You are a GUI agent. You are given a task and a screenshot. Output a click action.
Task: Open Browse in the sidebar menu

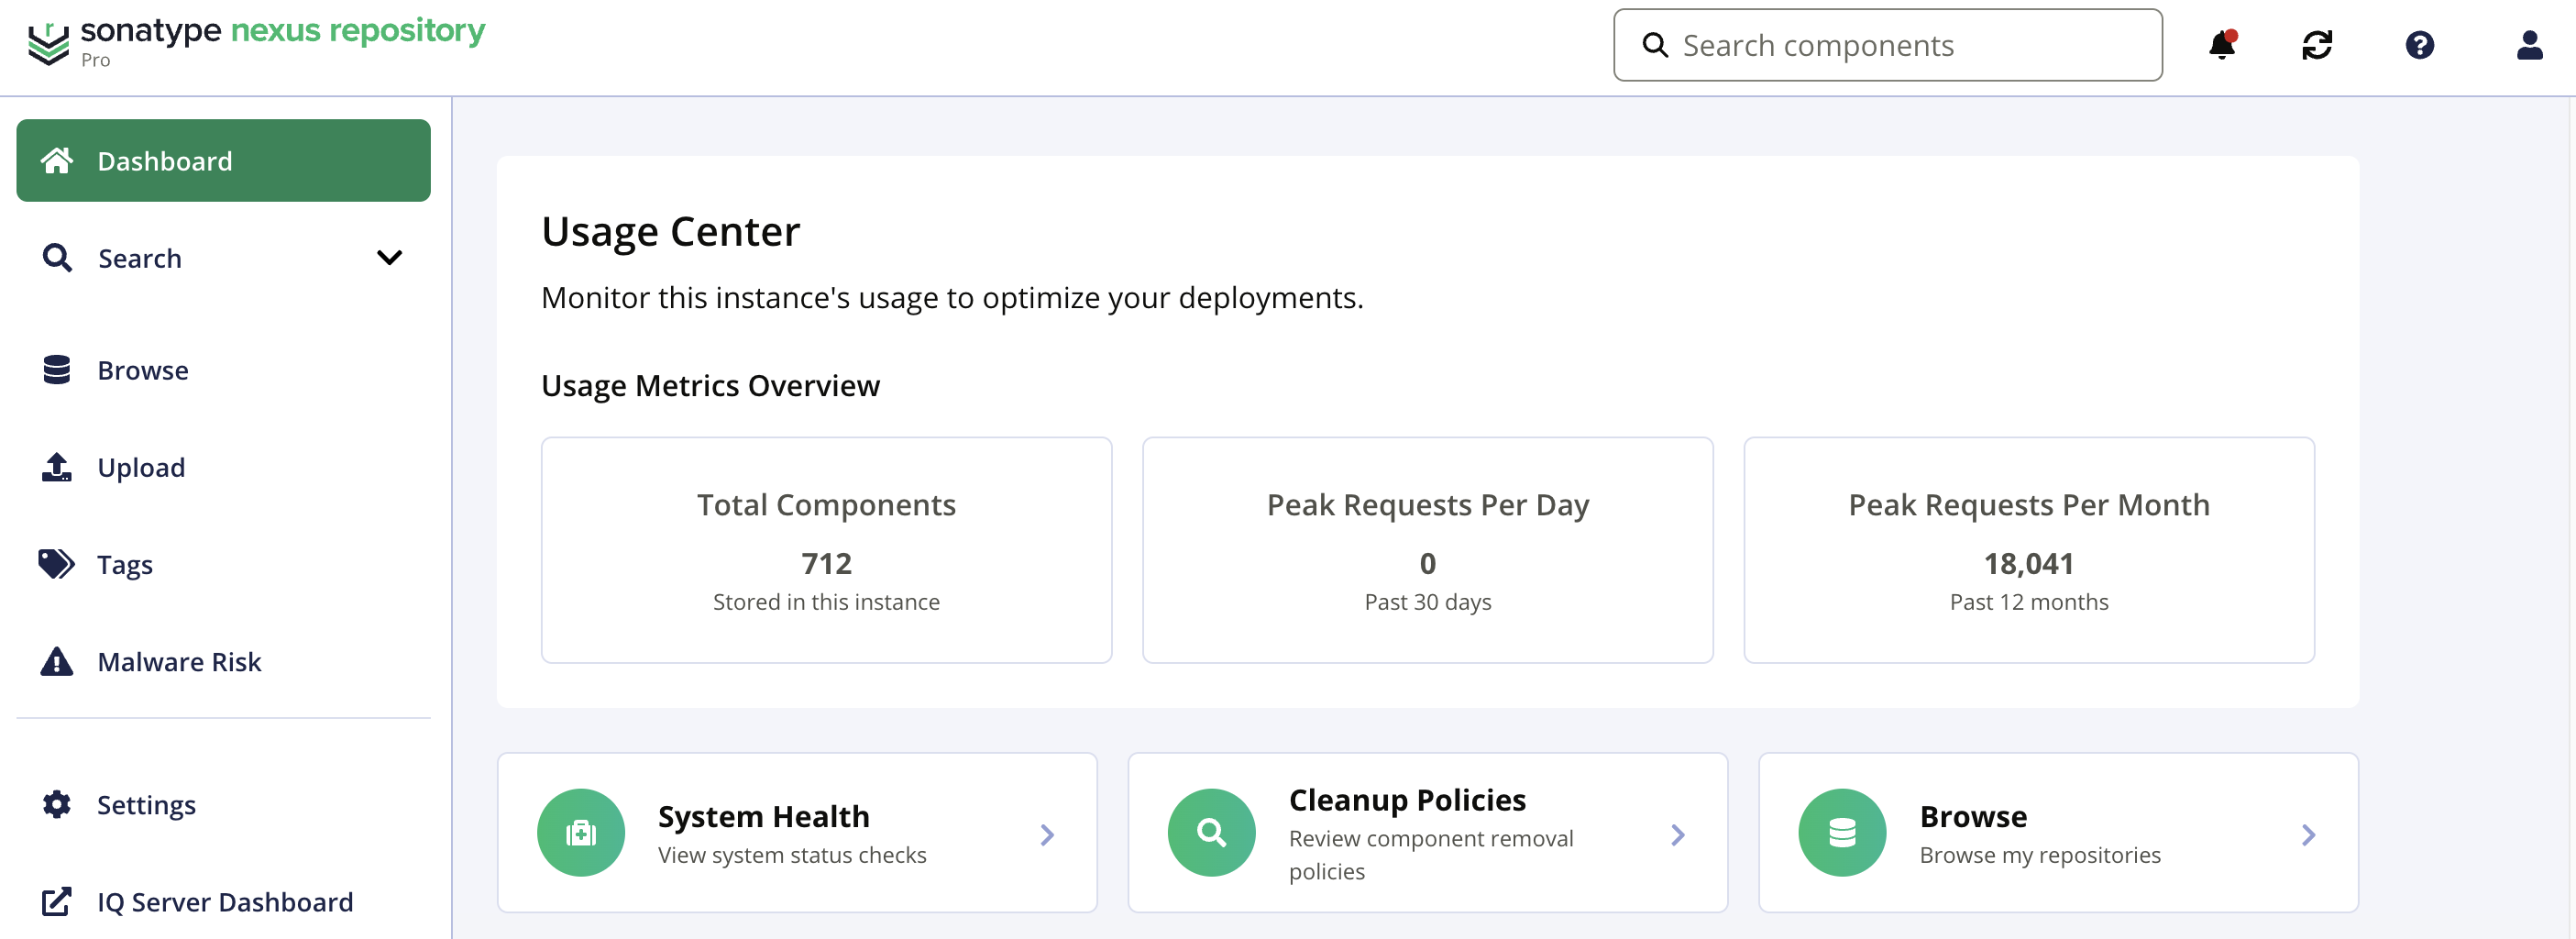click(x=143, y=370)
